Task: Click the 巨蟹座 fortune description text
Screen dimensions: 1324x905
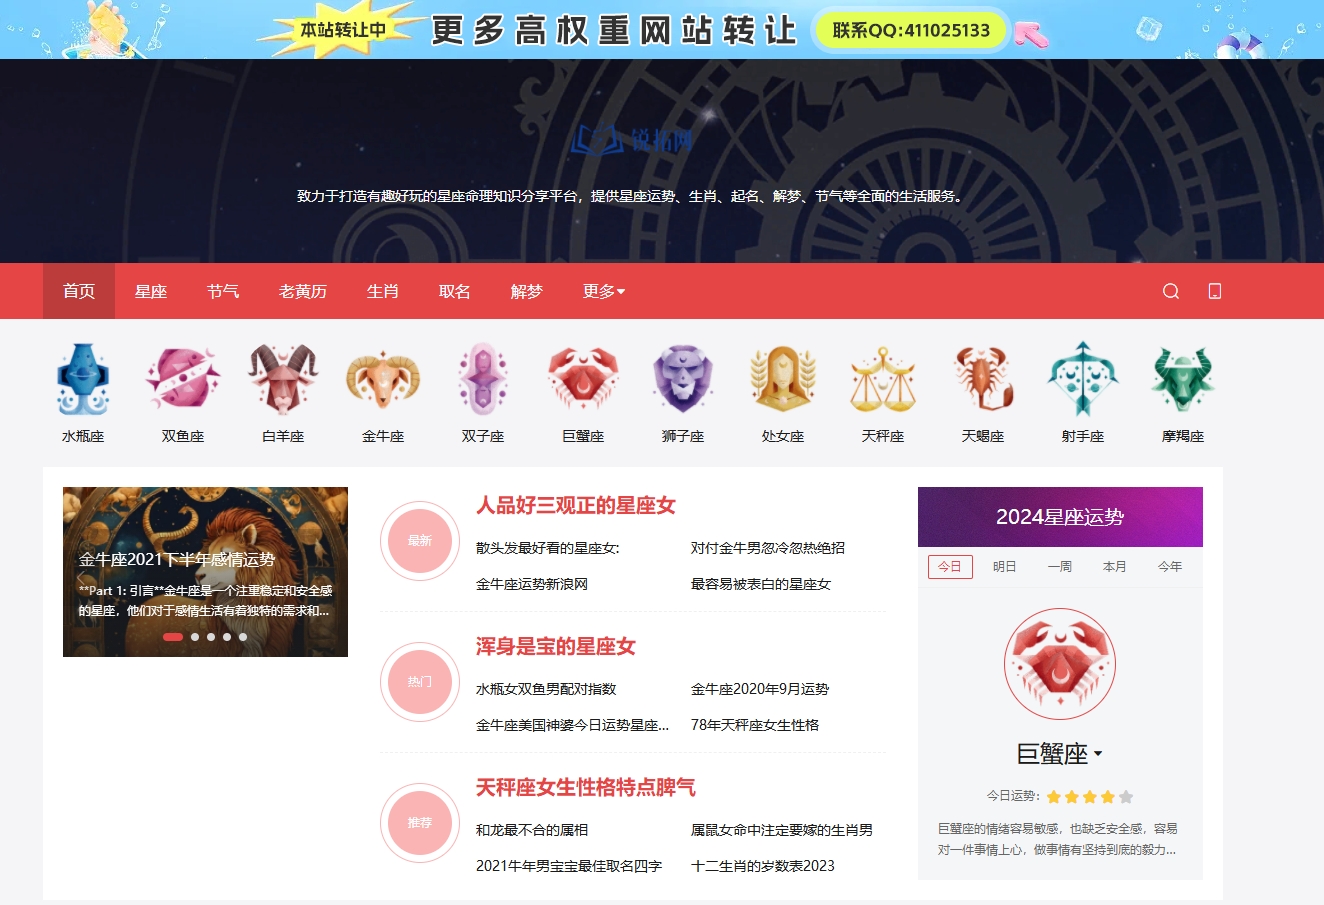Action: (x=1058, y=839)
